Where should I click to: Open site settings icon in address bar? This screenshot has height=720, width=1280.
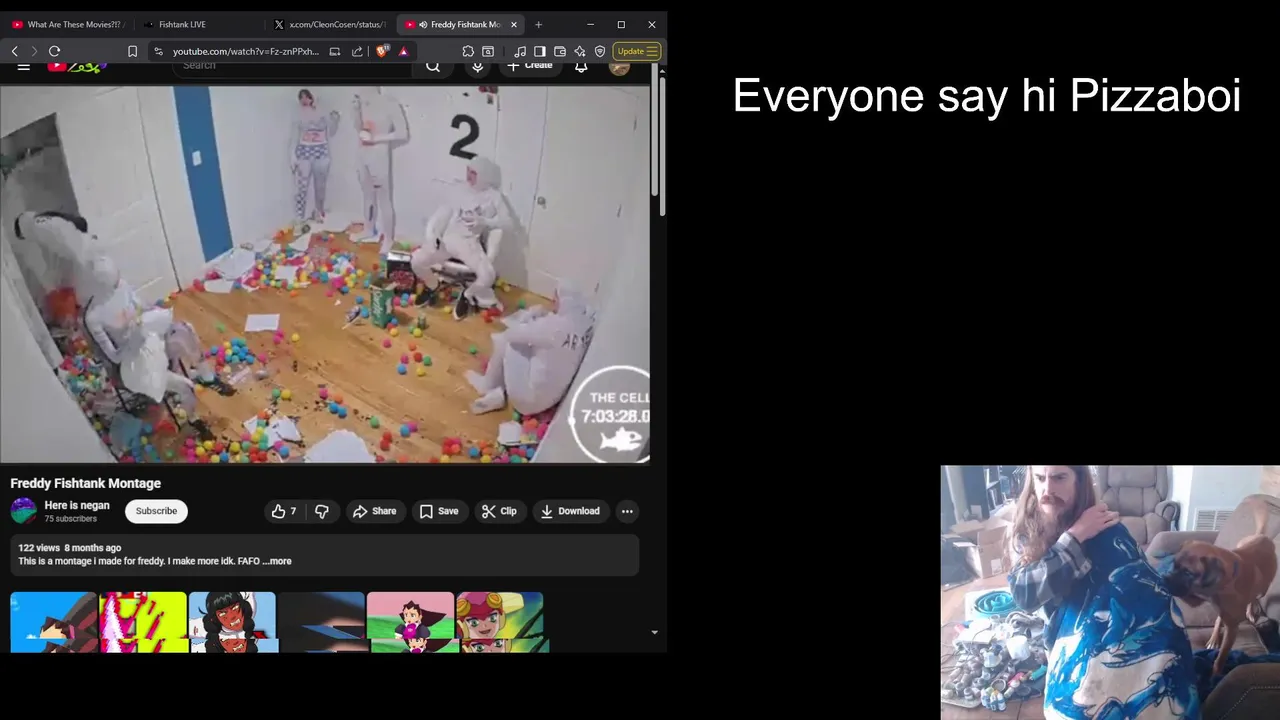pos(158,51)
